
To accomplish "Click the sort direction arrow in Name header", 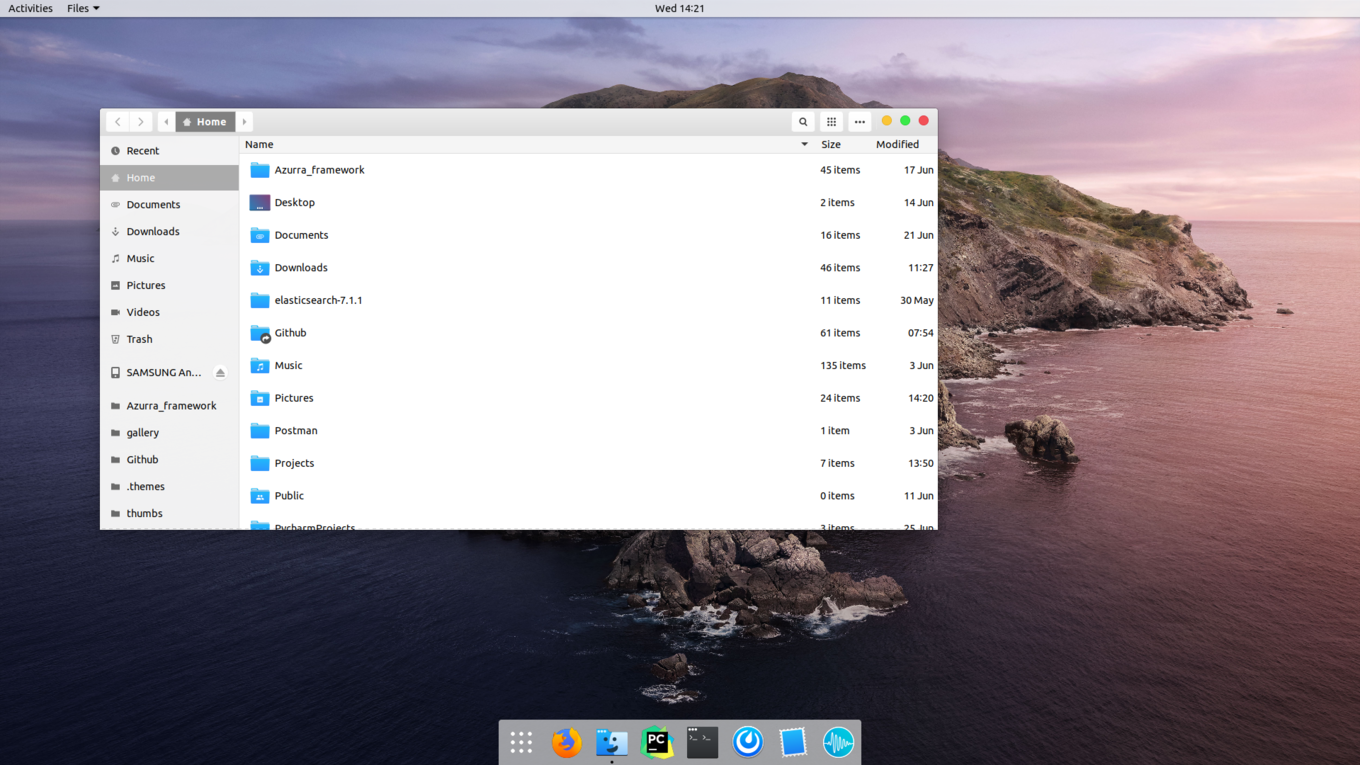I will [x=804, y=145].
